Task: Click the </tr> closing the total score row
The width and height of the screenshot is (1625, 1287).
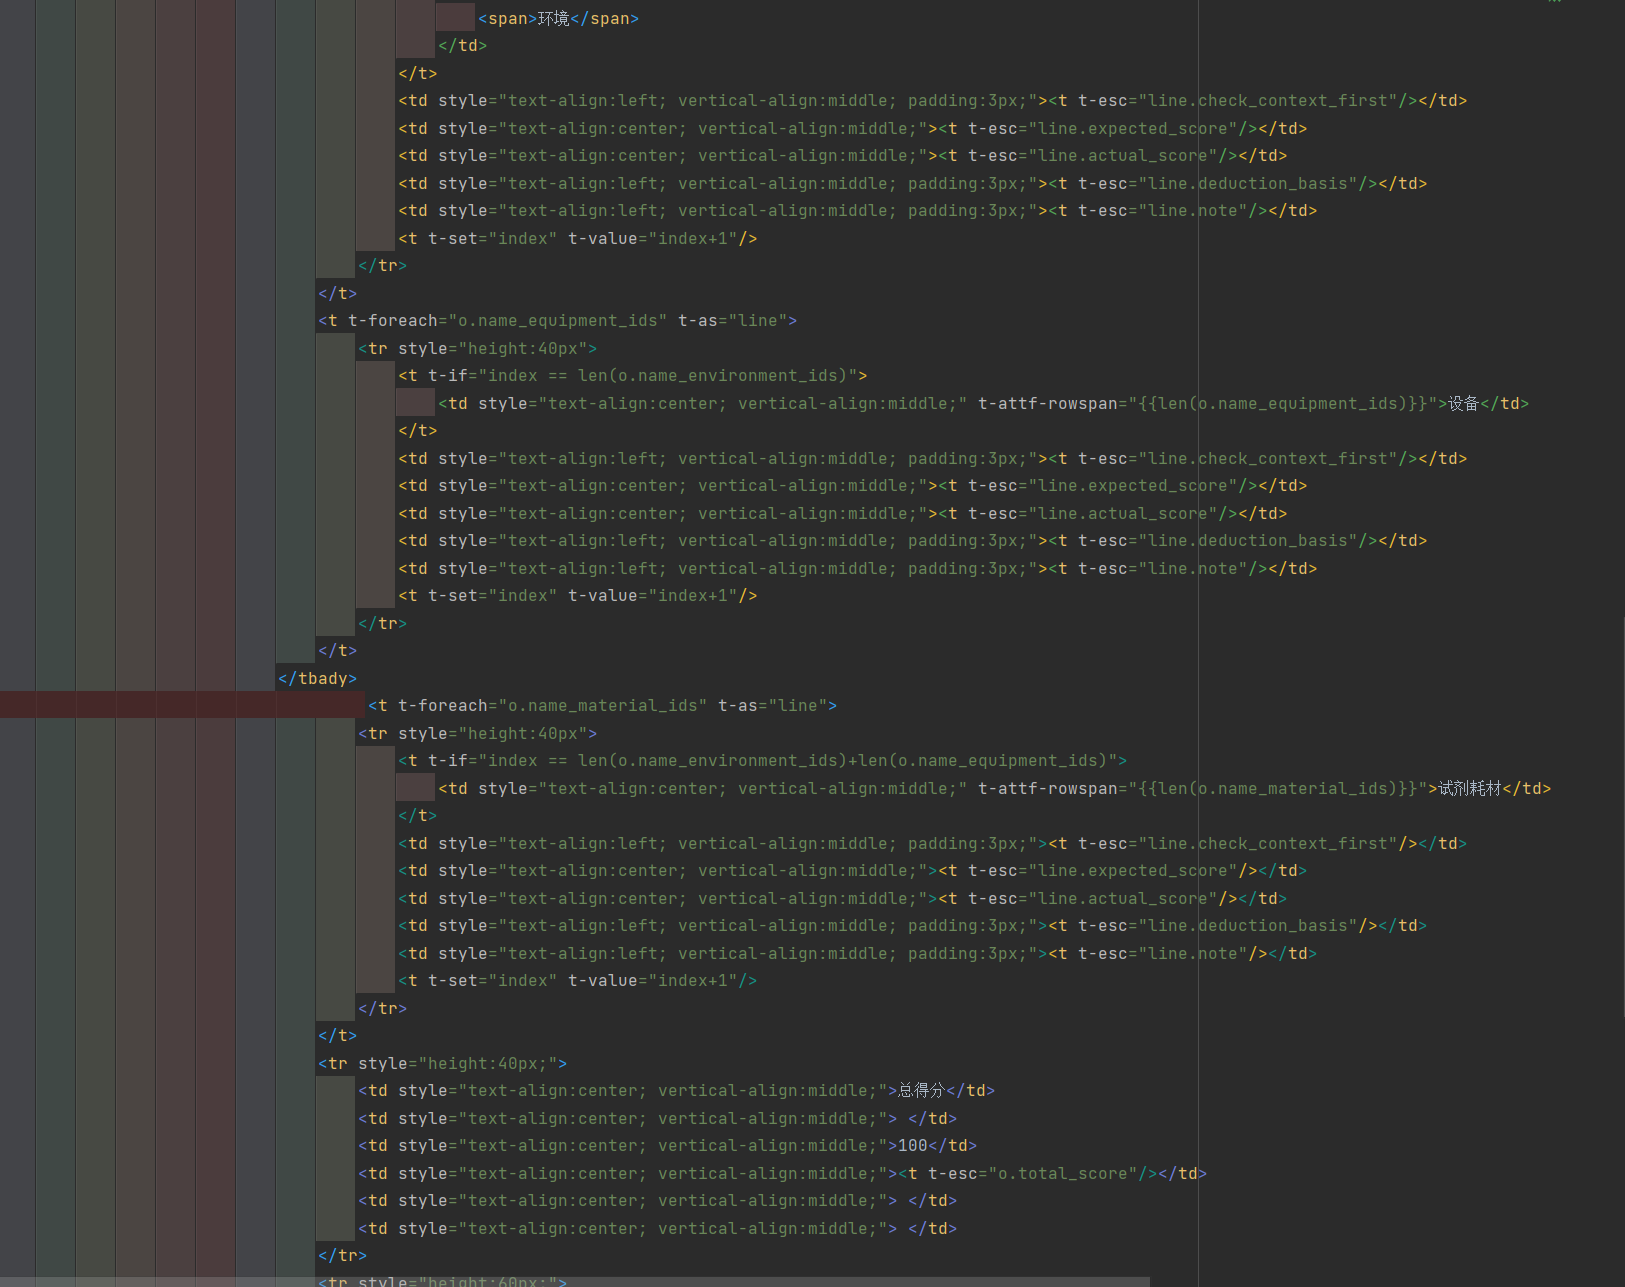Action: [x=343, y=1256]
